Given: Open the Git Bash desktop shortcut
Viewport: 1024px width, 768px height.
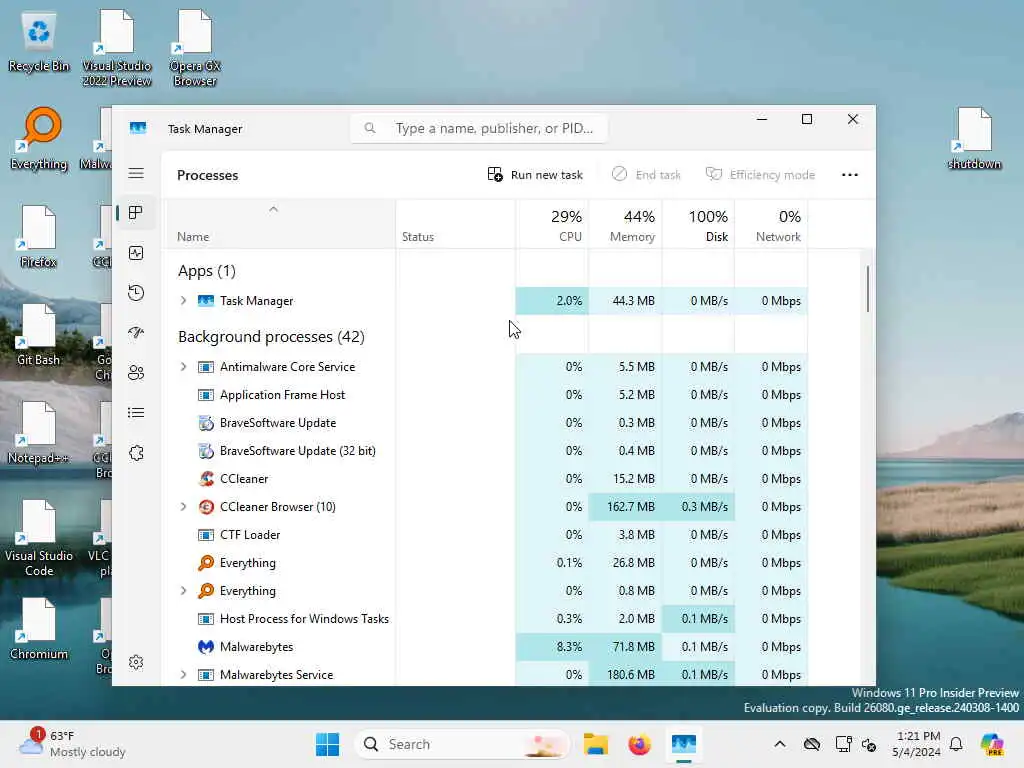Looking at the screenshot, I should click(39, 335).
